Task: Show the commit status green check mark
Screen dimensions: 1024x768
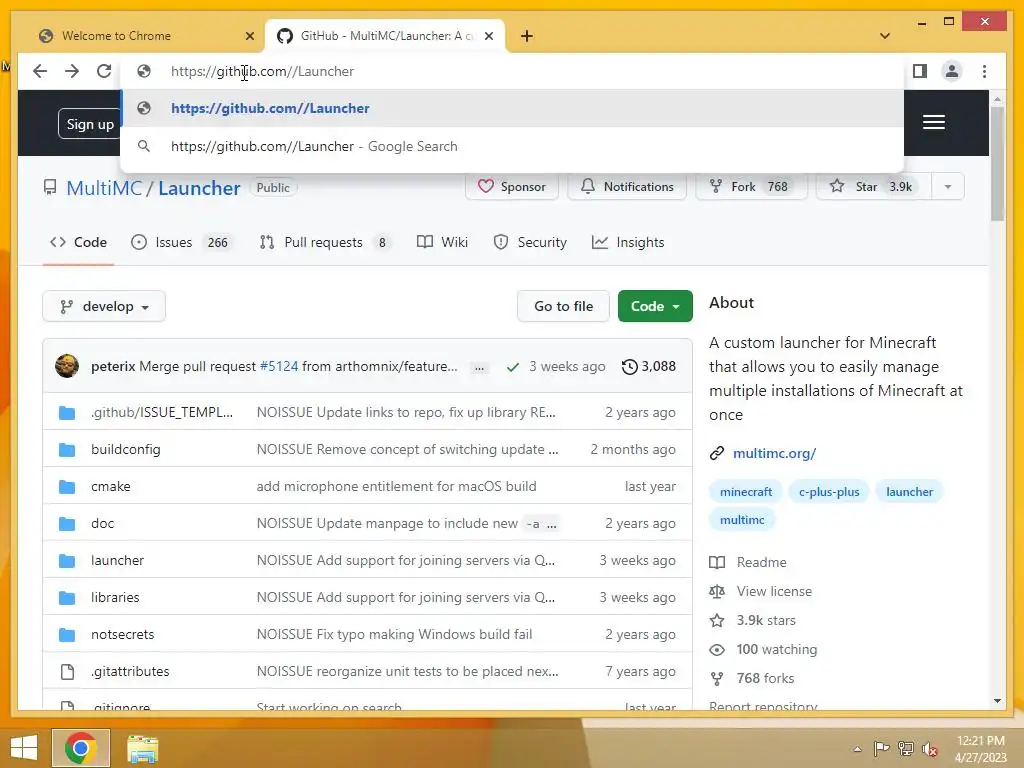Action: tap(513, 367)
